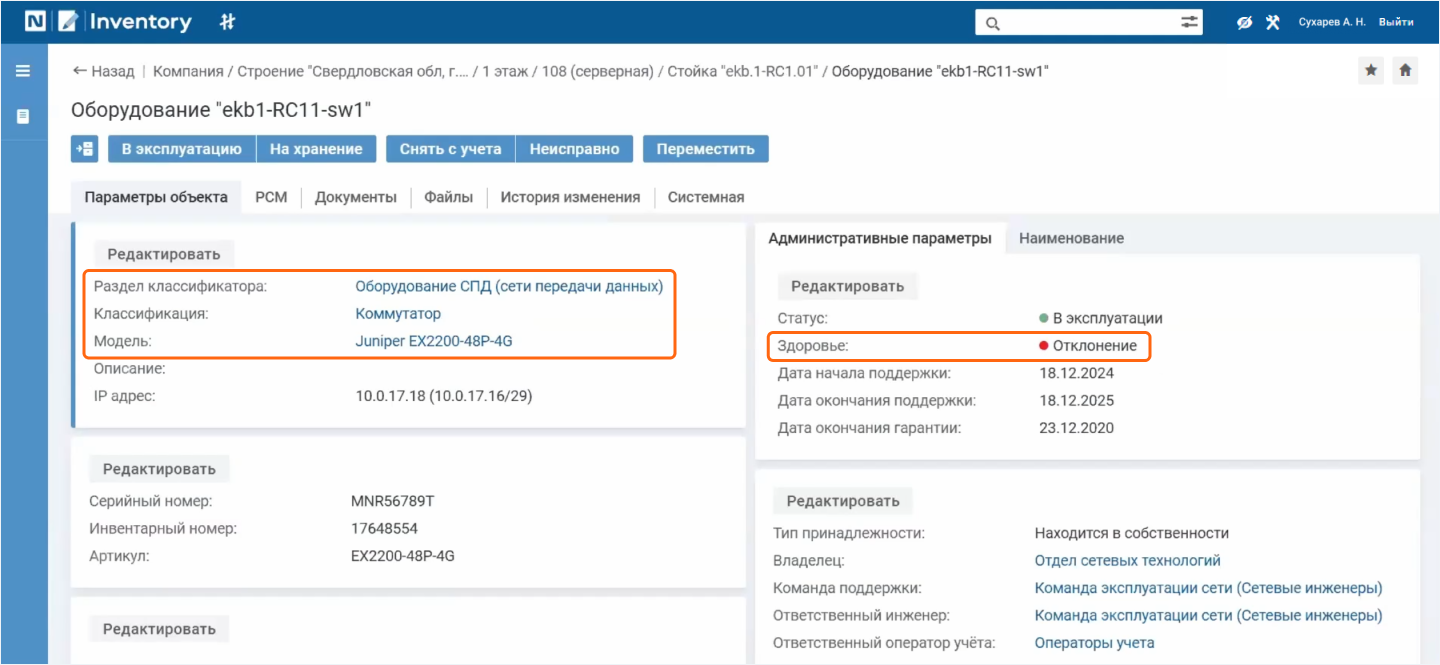Toggle the crossed-out eye visibility icon

click(x=1244, y=22)
